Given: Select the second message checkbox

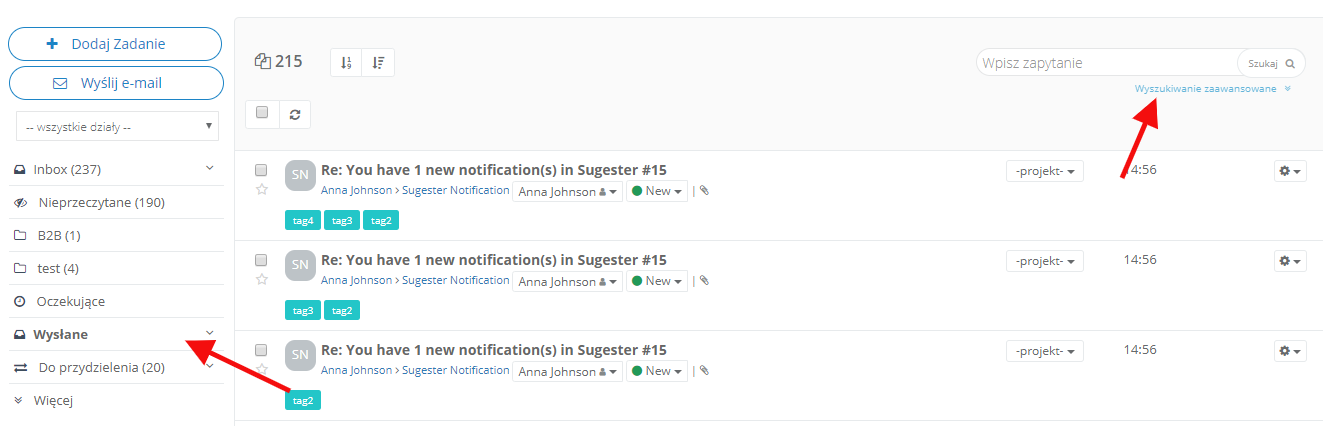Looking at the screenshot, I should point(261,260).
